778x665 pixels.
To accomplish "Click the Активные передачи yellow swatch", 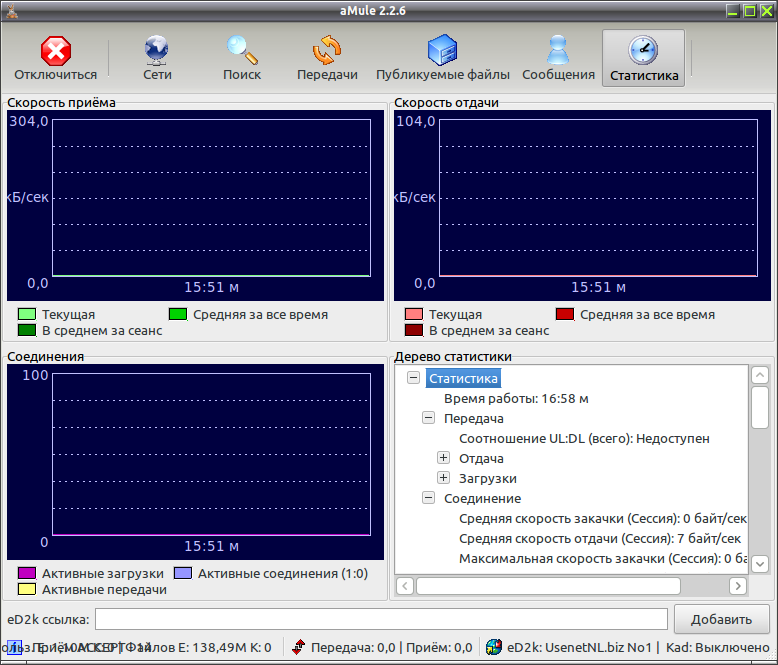I will point(27,589).
